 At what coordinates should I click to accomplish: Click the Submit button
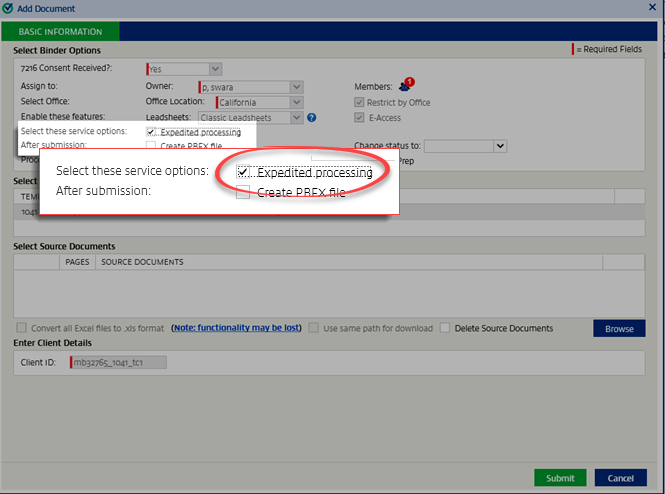point(560,478)
